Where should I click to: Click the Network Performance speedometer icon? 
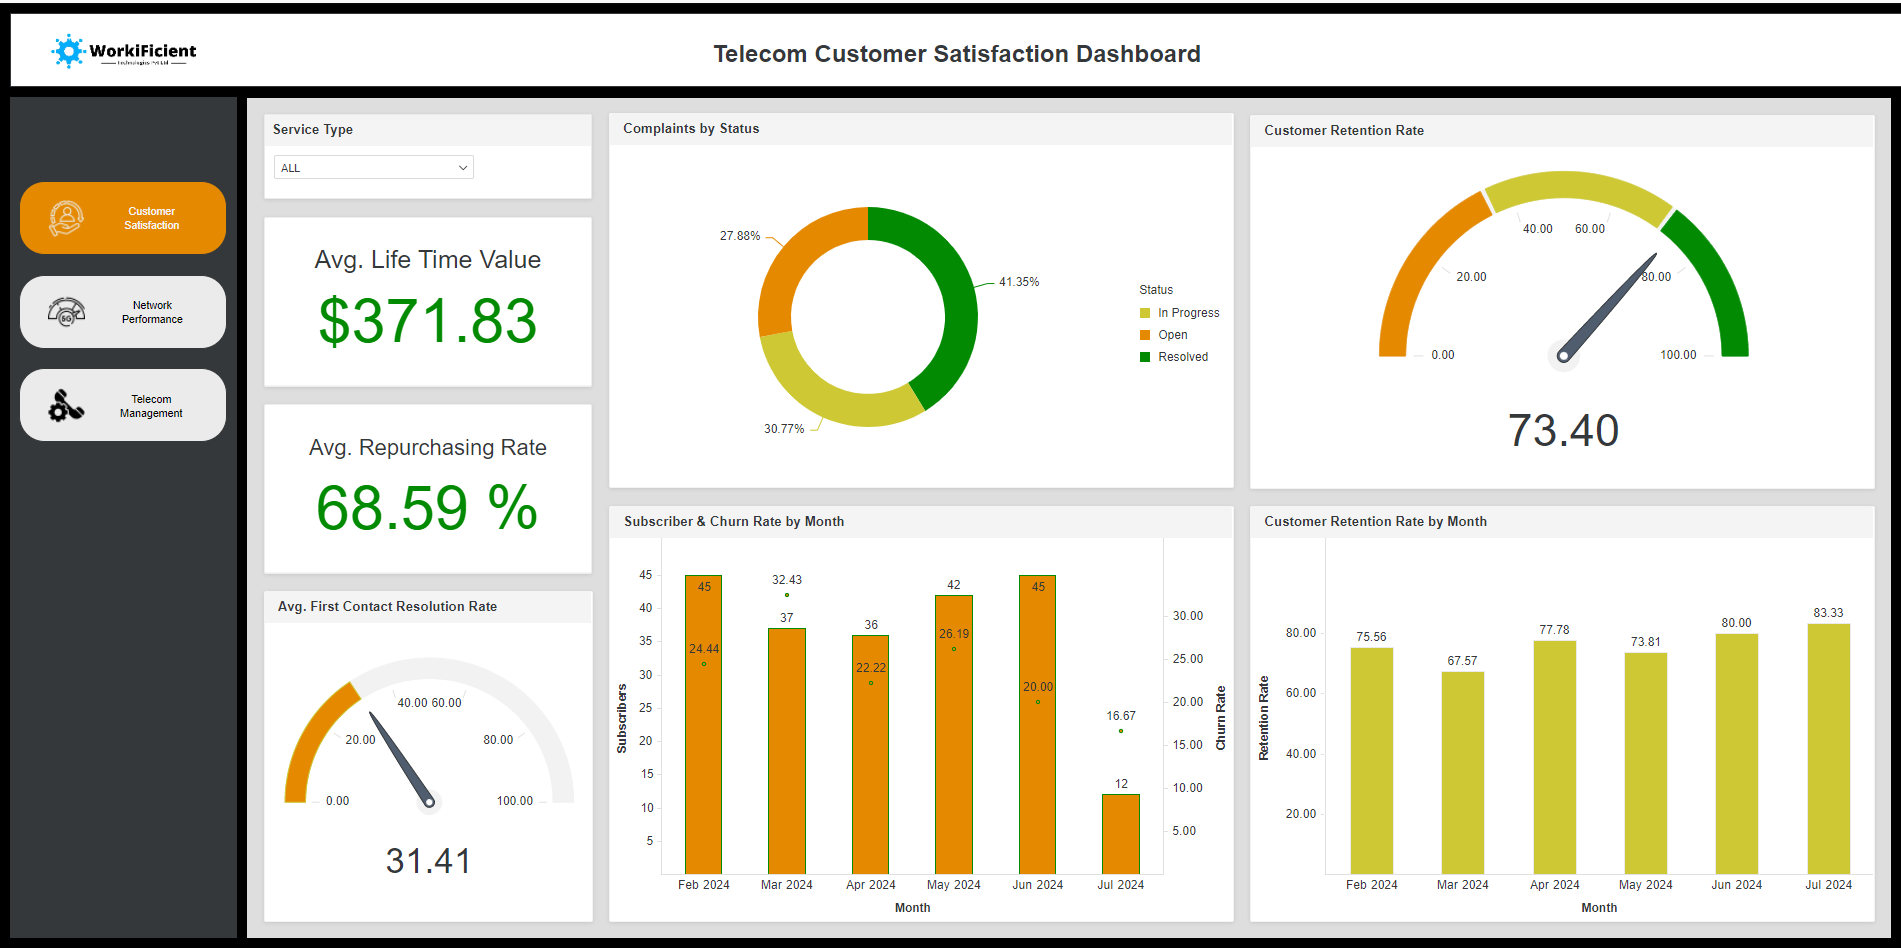66,312
